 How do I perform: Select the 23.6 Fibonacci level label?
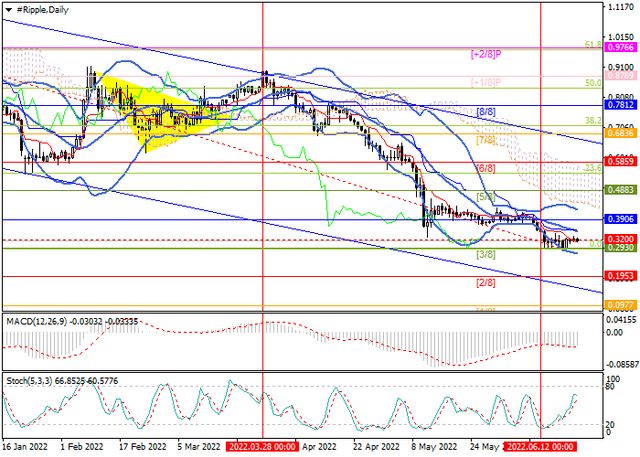(593, 168)
